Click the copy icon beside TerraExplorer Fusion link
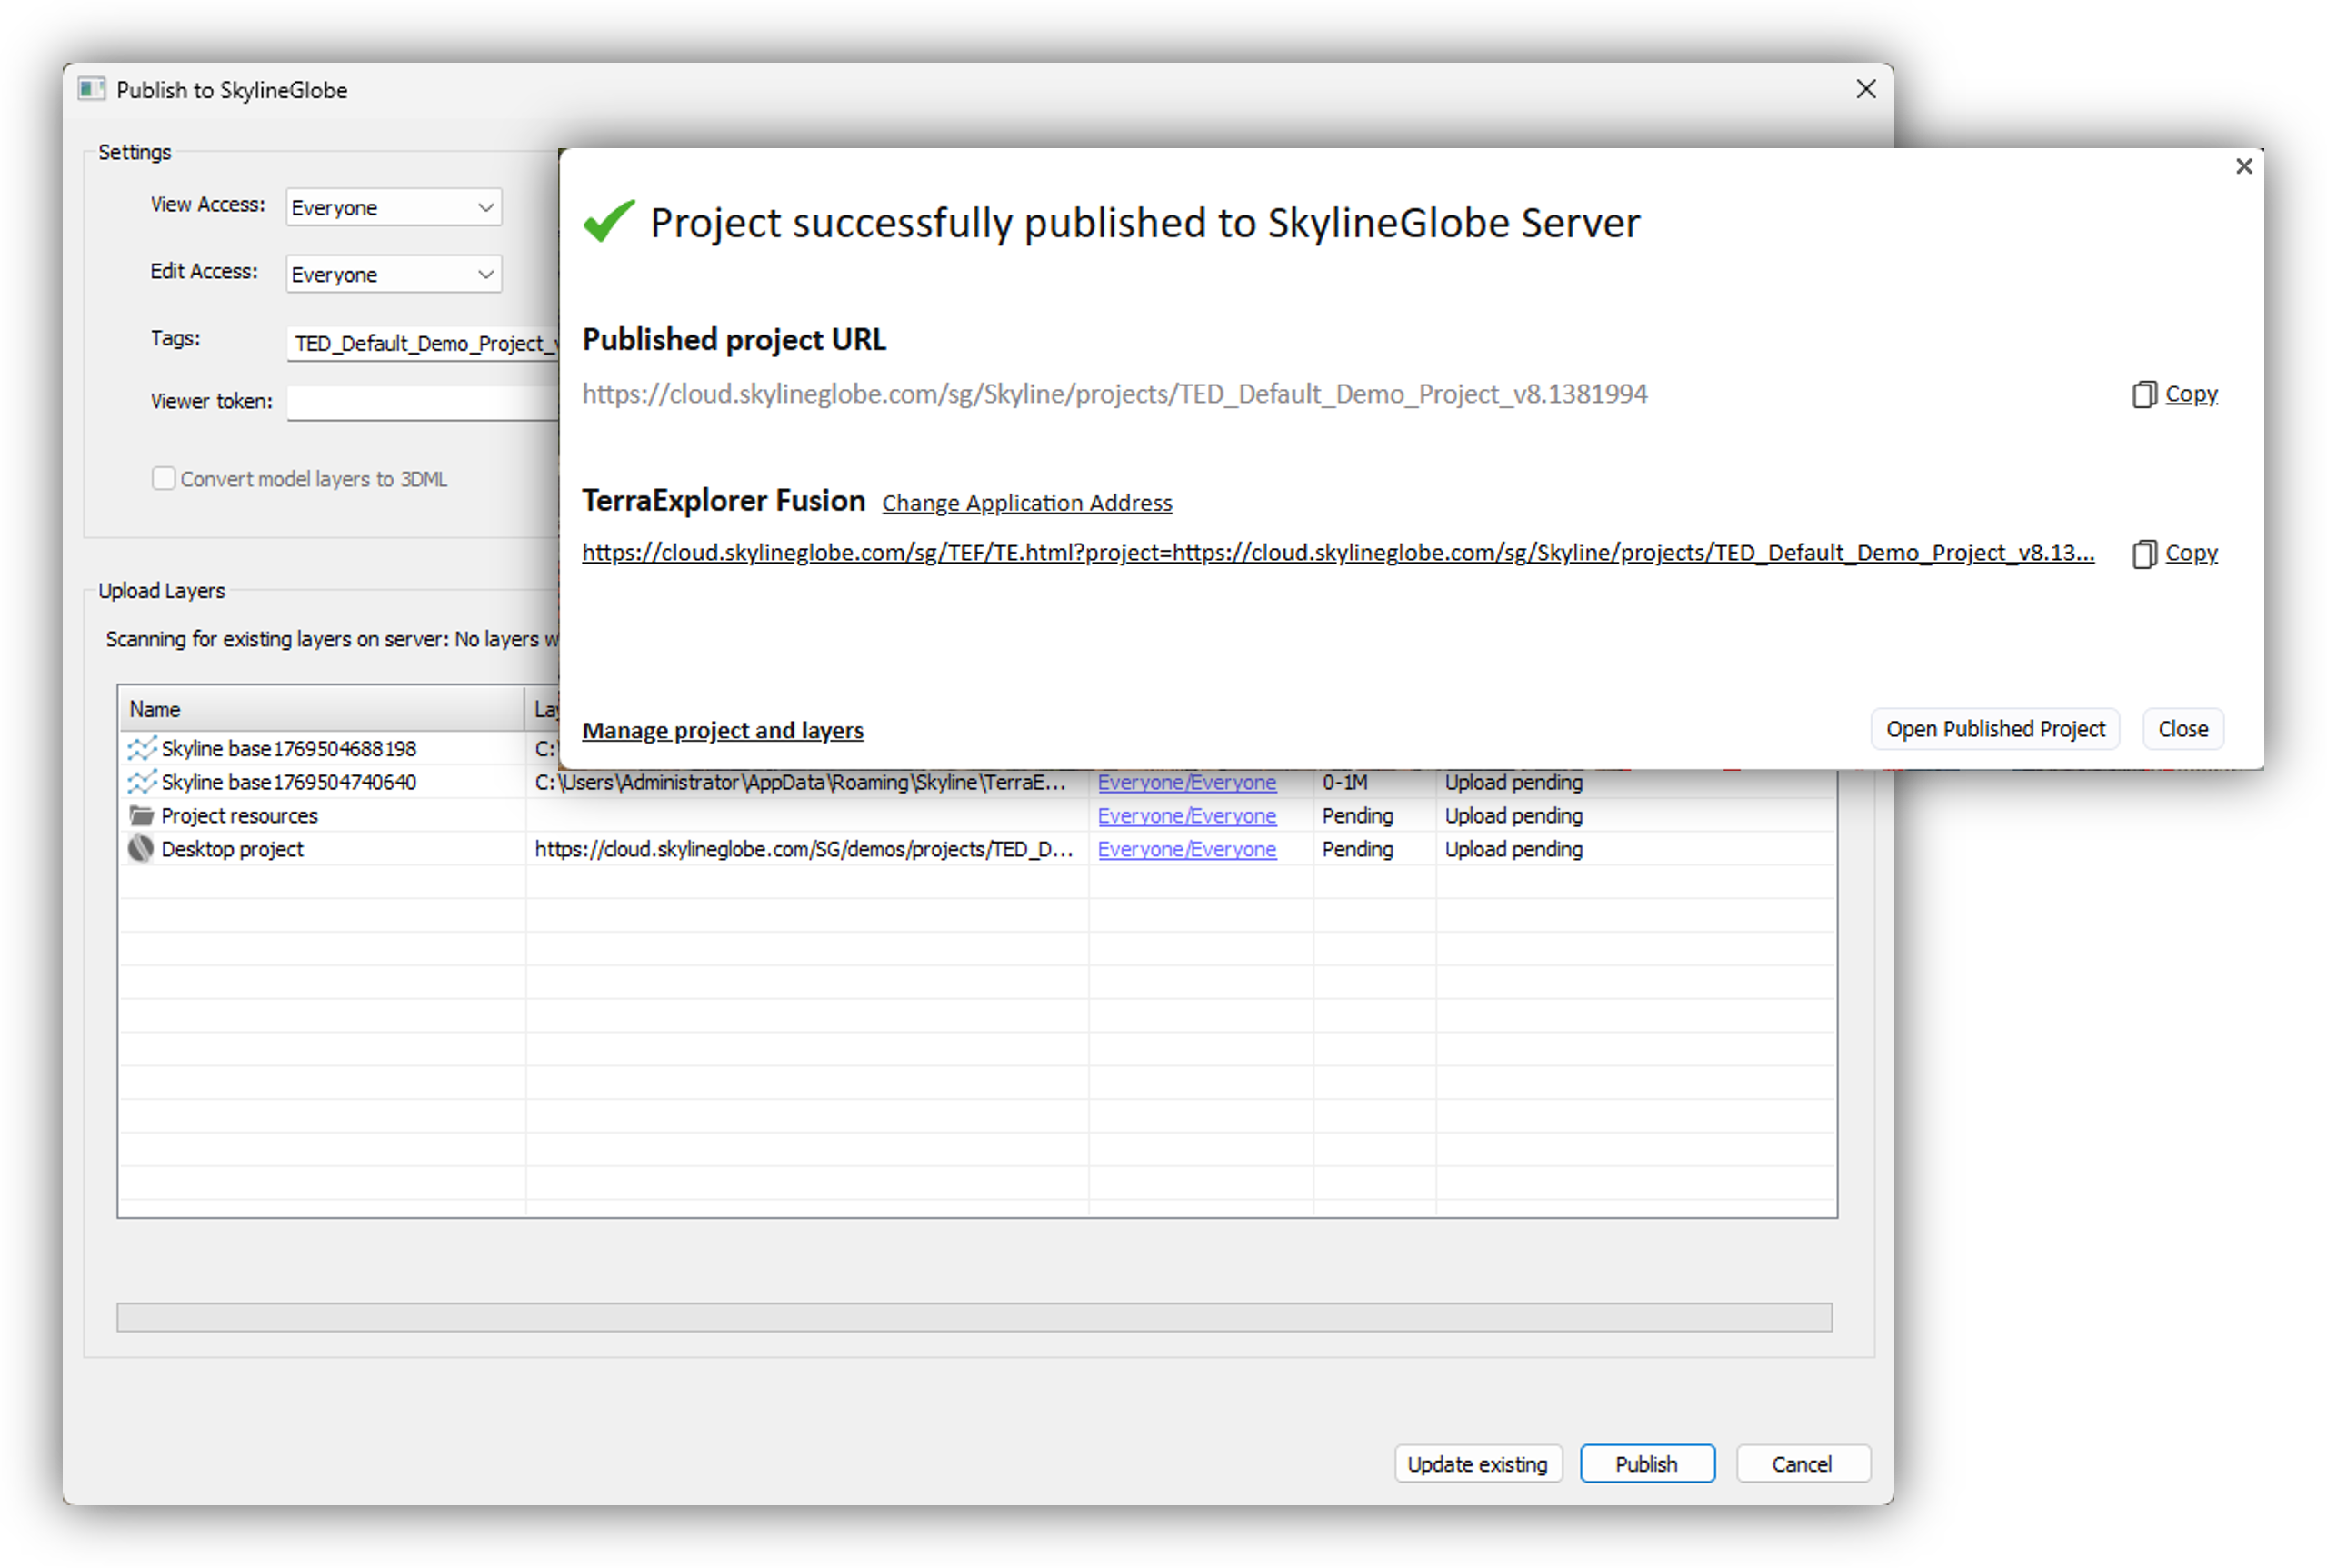Viewport: 2327px width, 1568px height. [x=2142, y=553]
